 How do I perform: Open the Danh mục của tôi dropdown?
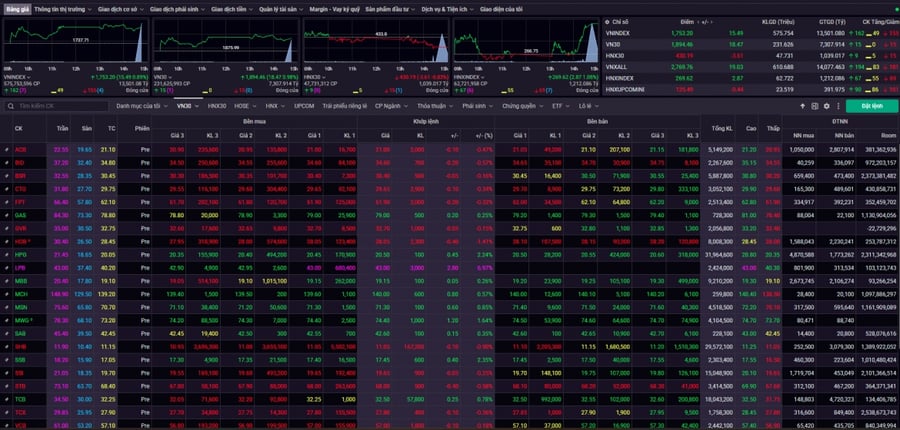tap(142, 106)
